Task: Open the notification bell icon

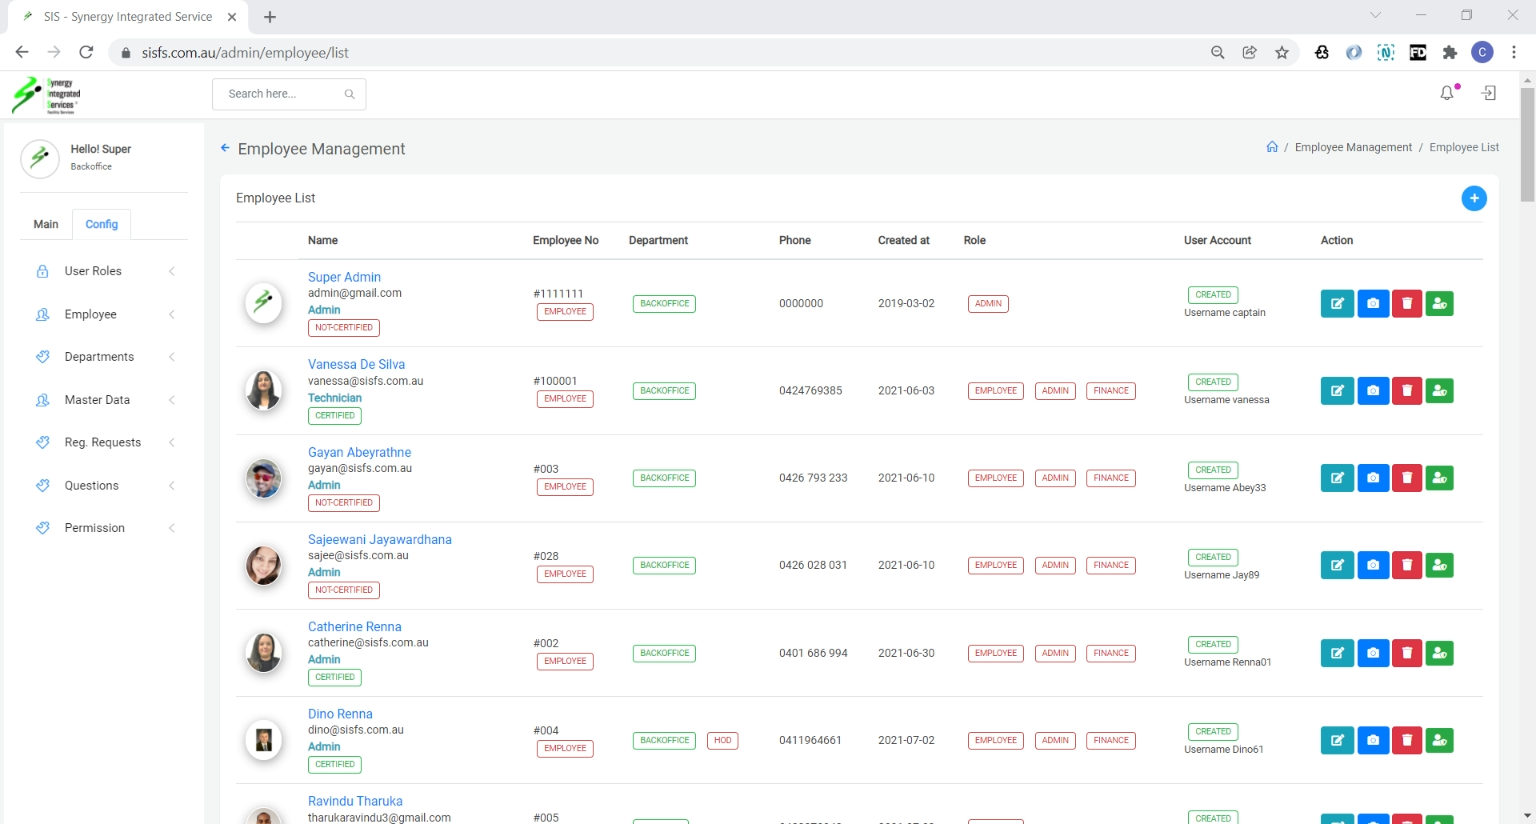Action: 1447,93
